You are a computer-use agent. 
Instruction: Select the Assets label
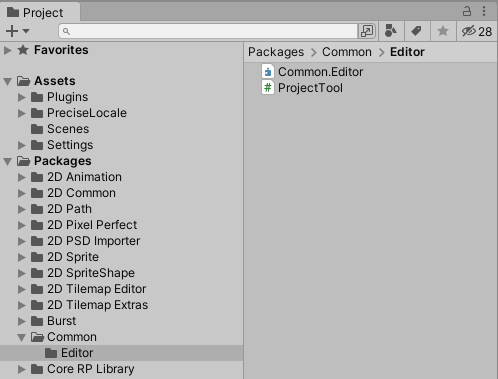tap(55, 81)
